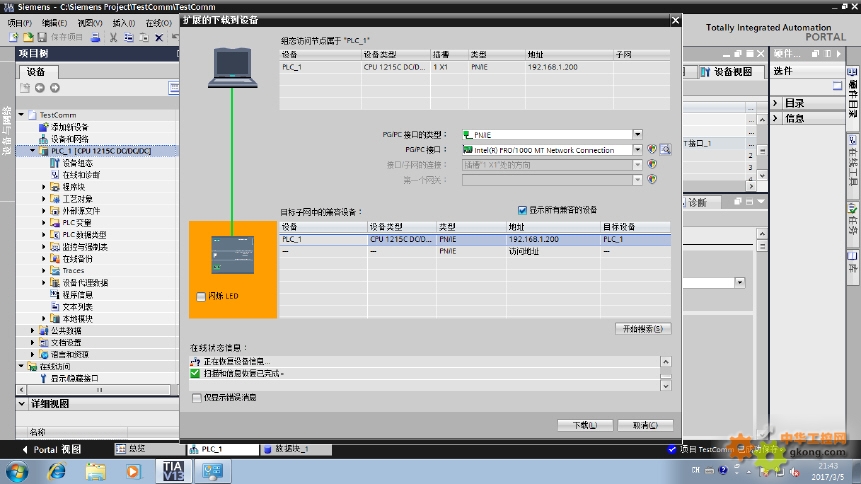The height and width of the screenshot is (484, 861).
Task: Expand the catalog section in hardware panel
Action: click(775, 103)
